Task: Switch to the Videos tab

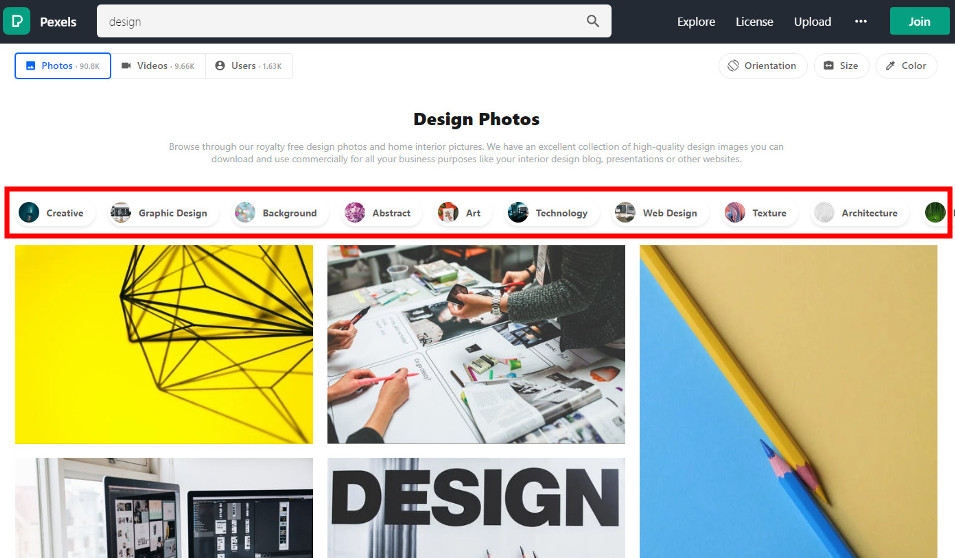Action: click(x=158, y=66)
